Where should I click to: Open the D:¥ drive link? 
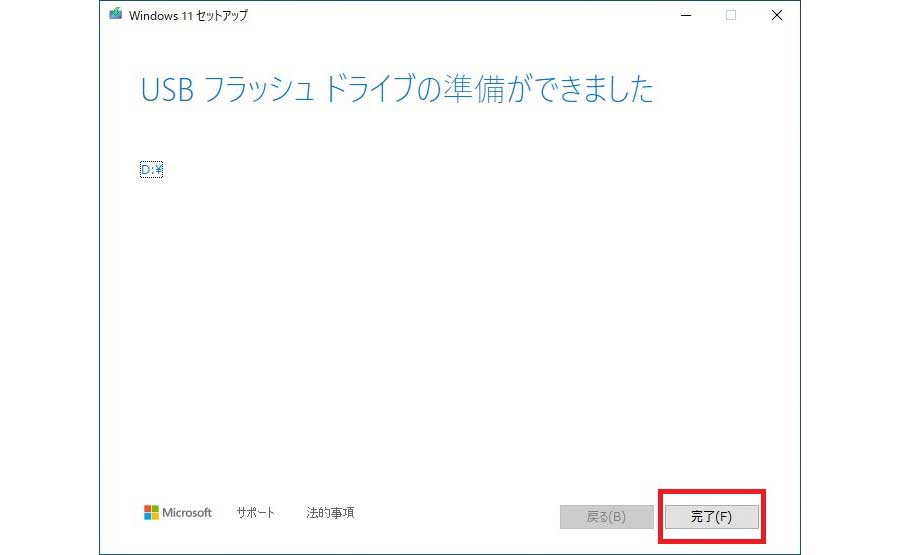click(151, 170)
